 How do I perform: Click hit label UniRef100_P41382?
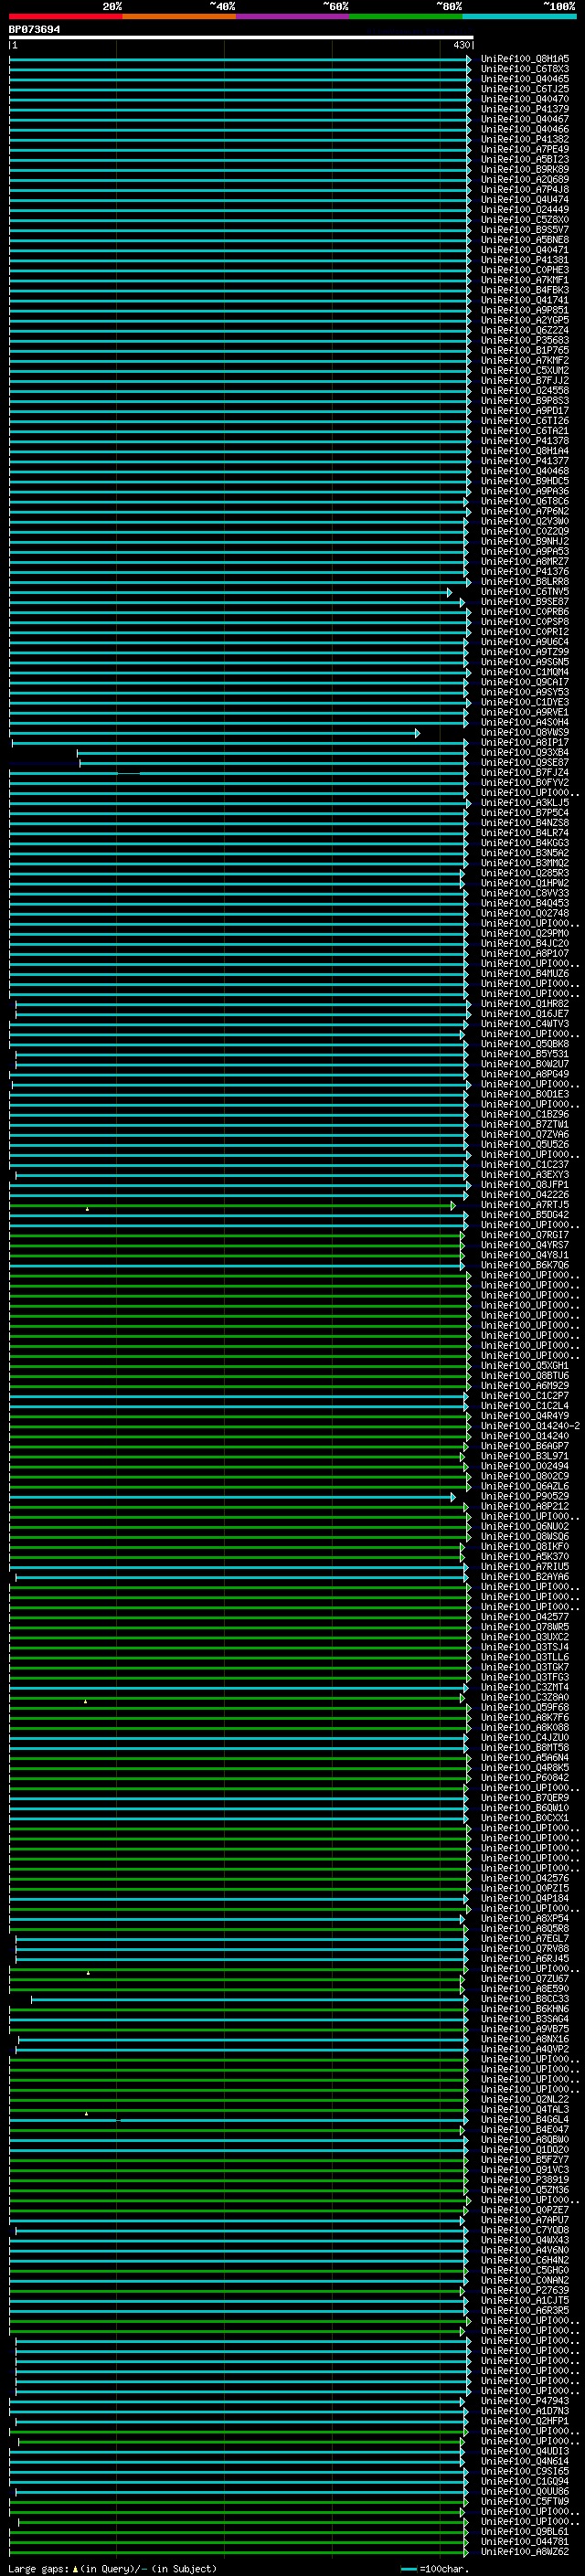(525, 139)
